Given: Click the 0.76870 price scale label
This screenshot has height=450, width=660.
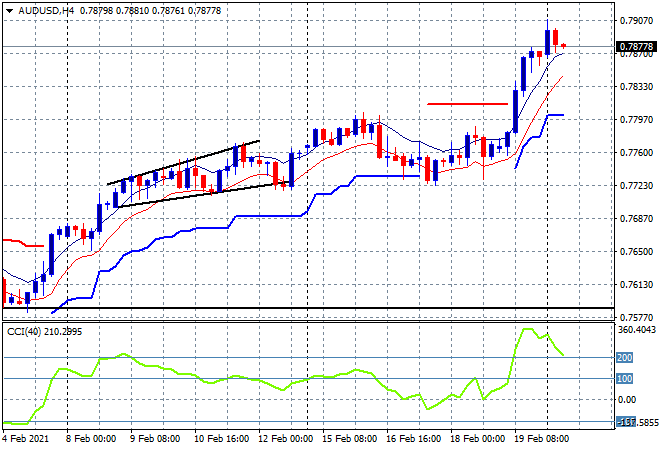Looking at the screenshot, I should click(x=636, y=218).
